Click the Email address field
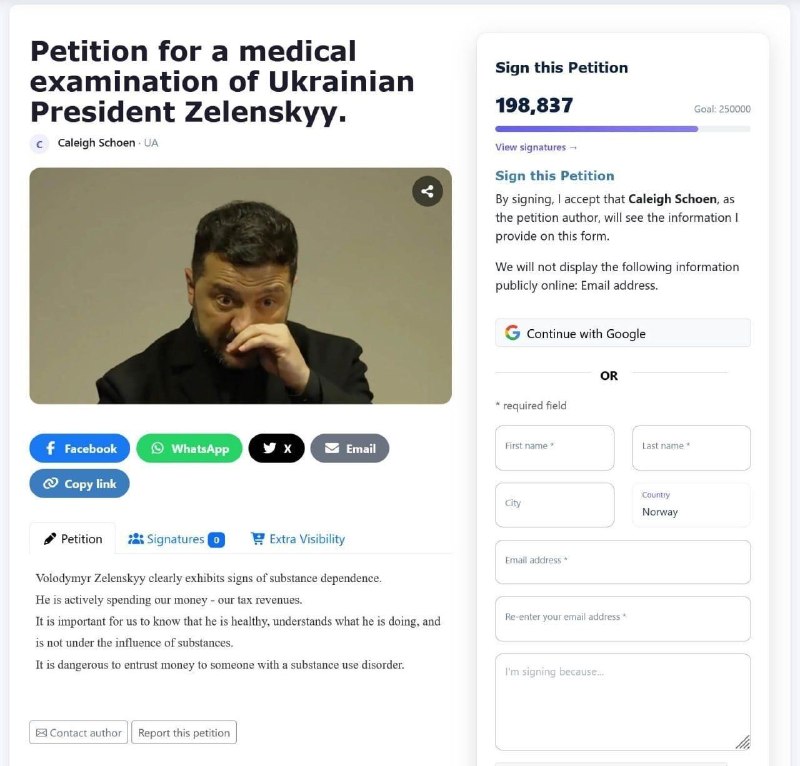This screenshot has height=766, width=800. 622,562
